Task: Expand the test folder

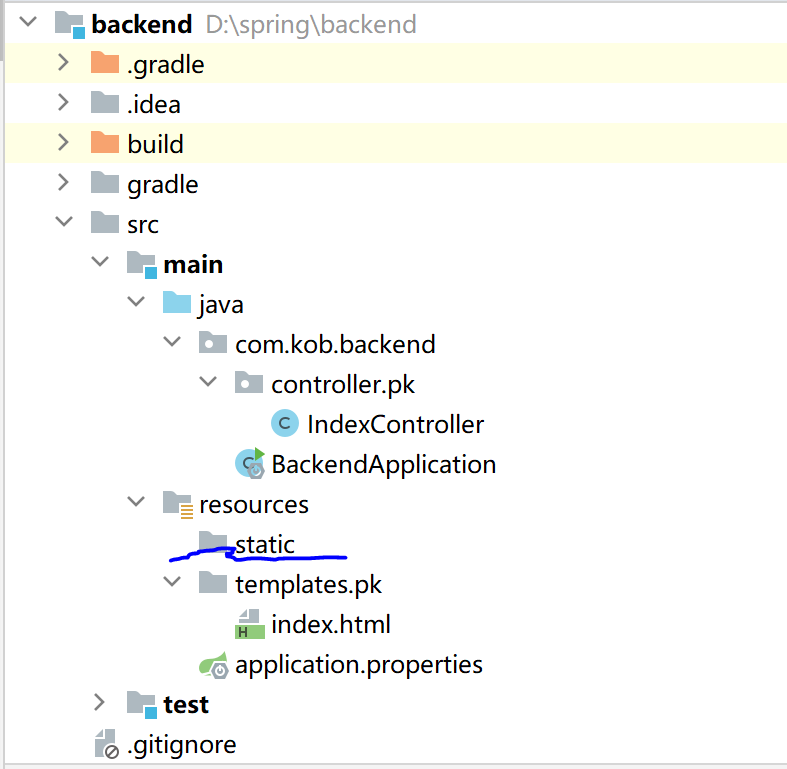Action: (99, 704)
